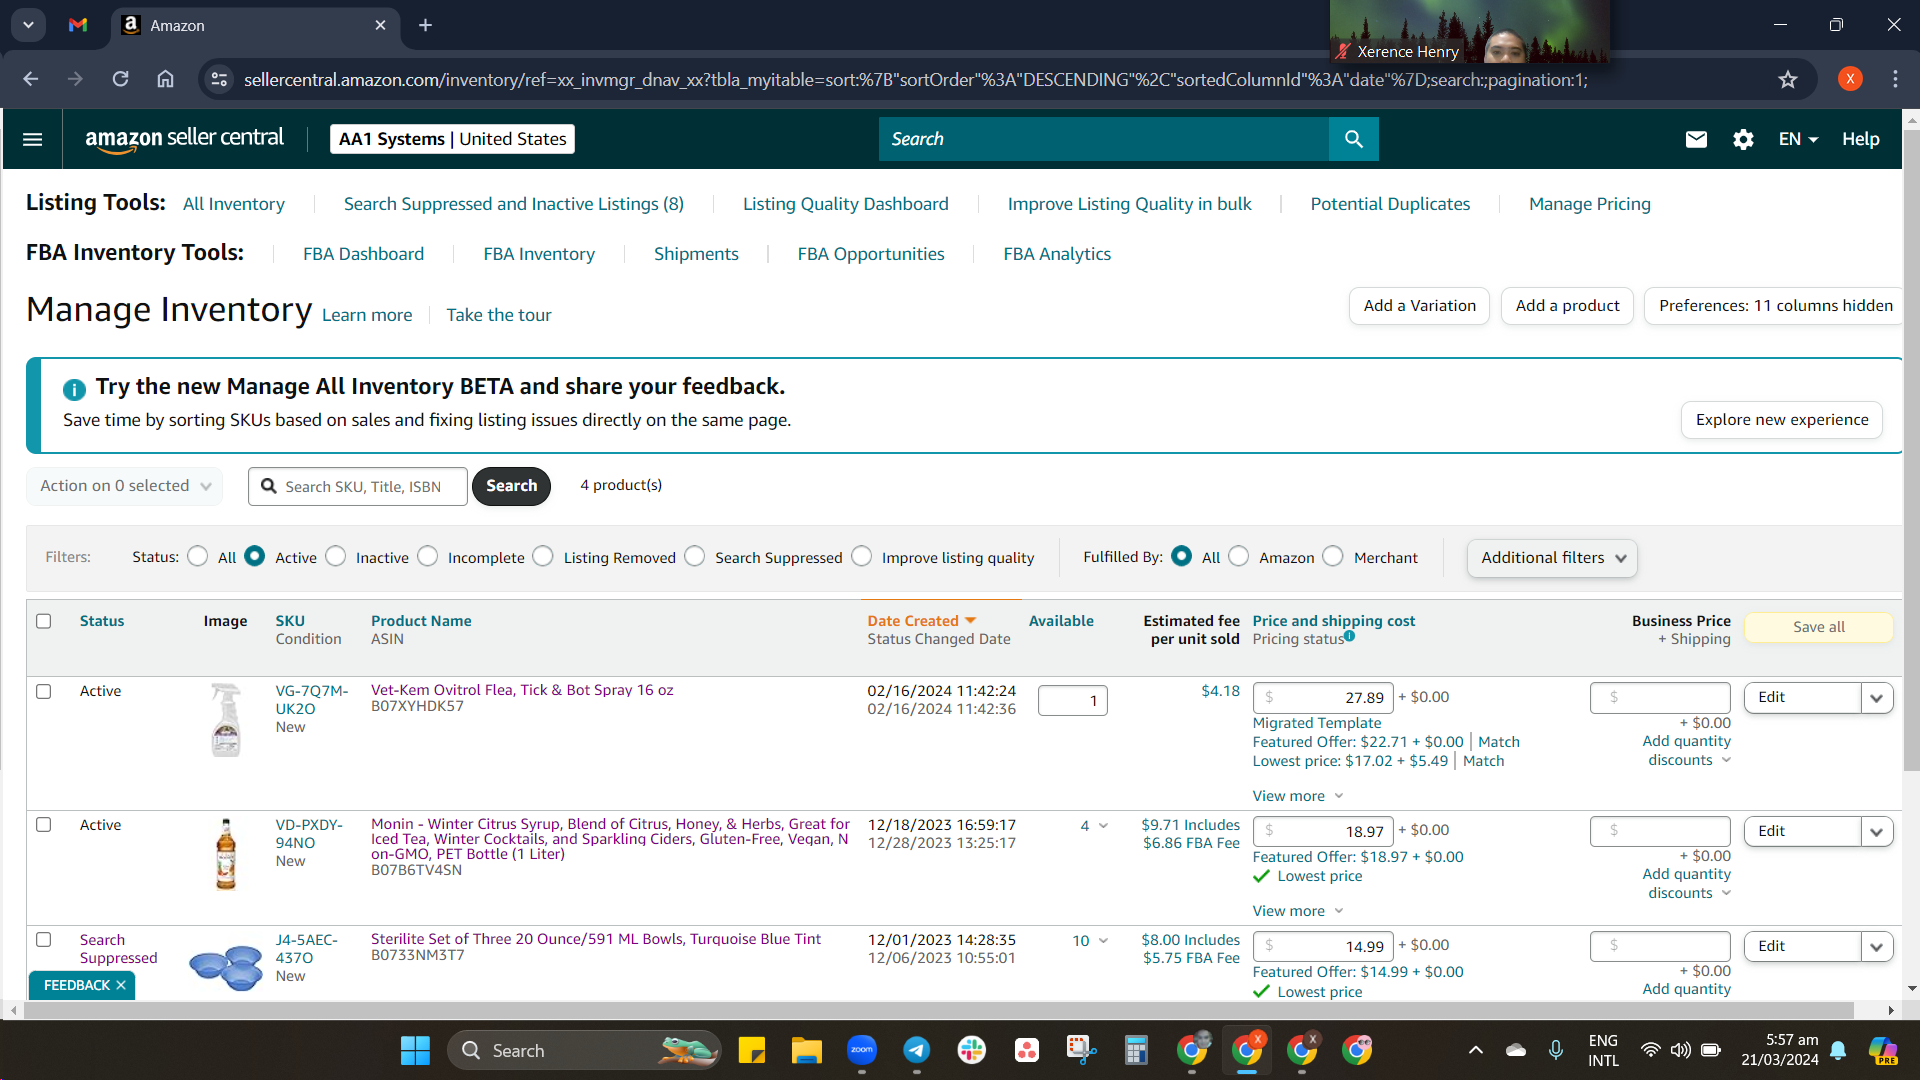Screen dimensions: 1920x1080
Task: Open the Action on 0 selected dropdown
Action: coord(125,486)
